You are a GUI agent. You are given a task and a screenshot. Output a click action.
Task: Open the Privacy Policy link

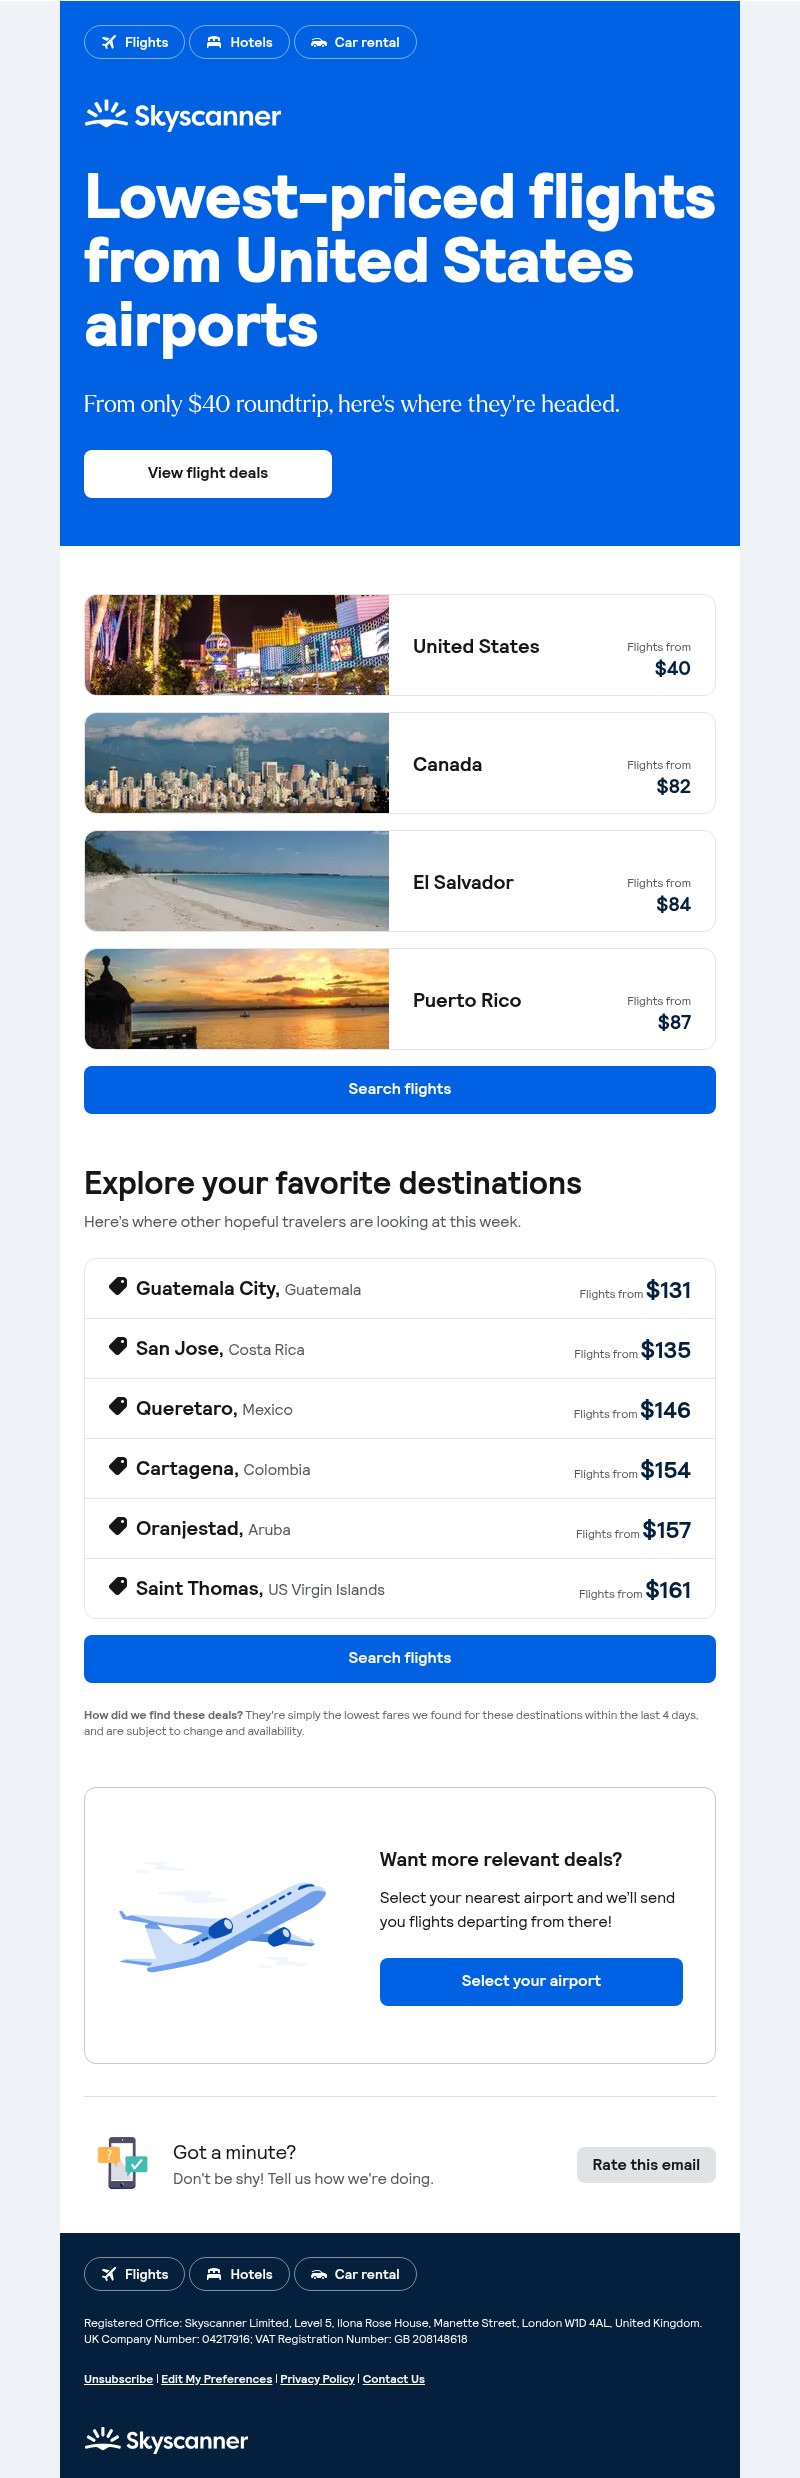(x=317, y=2379)
